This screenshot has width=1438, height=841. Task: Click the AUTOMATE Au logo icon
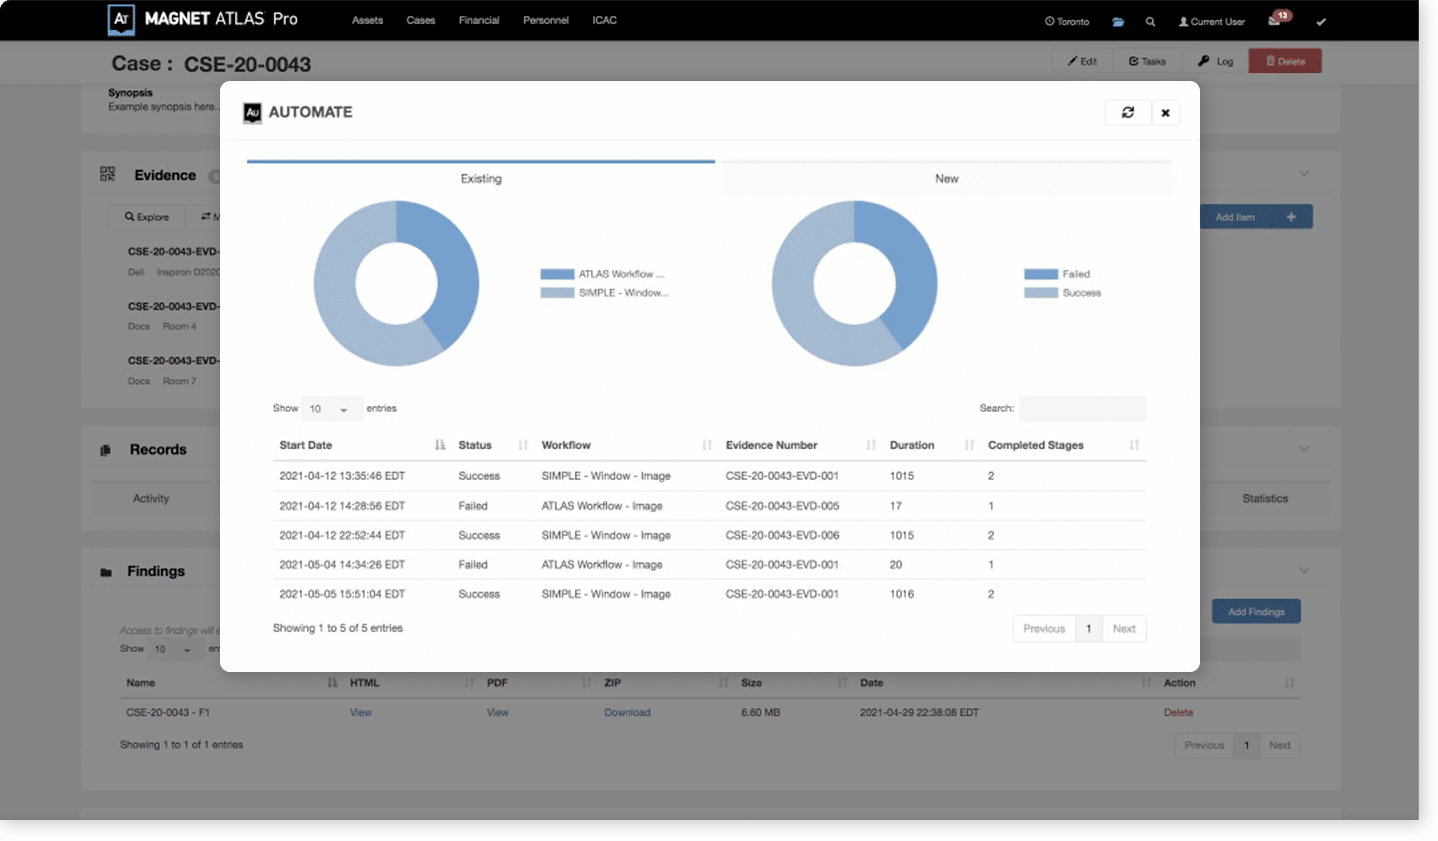(252, 113)
